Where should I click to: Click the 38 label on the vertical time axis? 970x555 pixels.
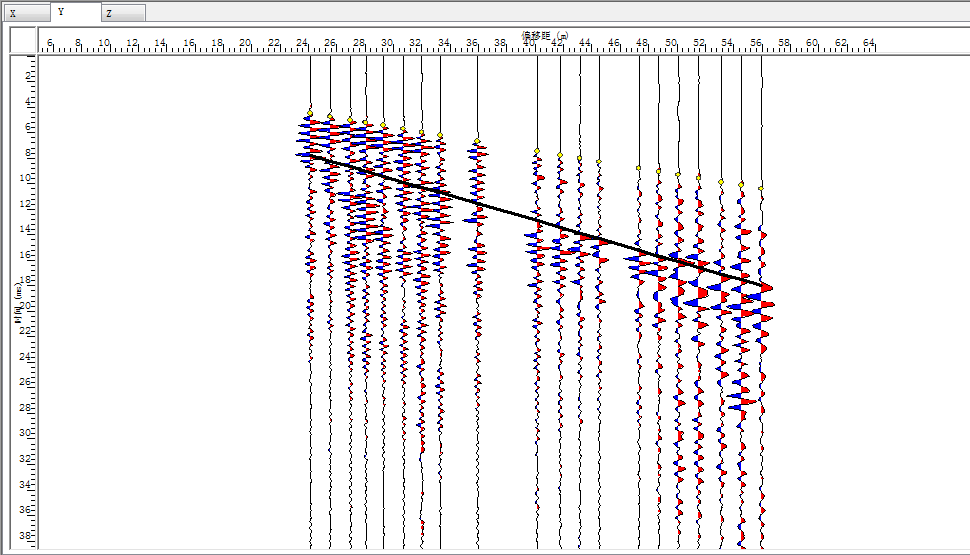[x=29, y=536]
